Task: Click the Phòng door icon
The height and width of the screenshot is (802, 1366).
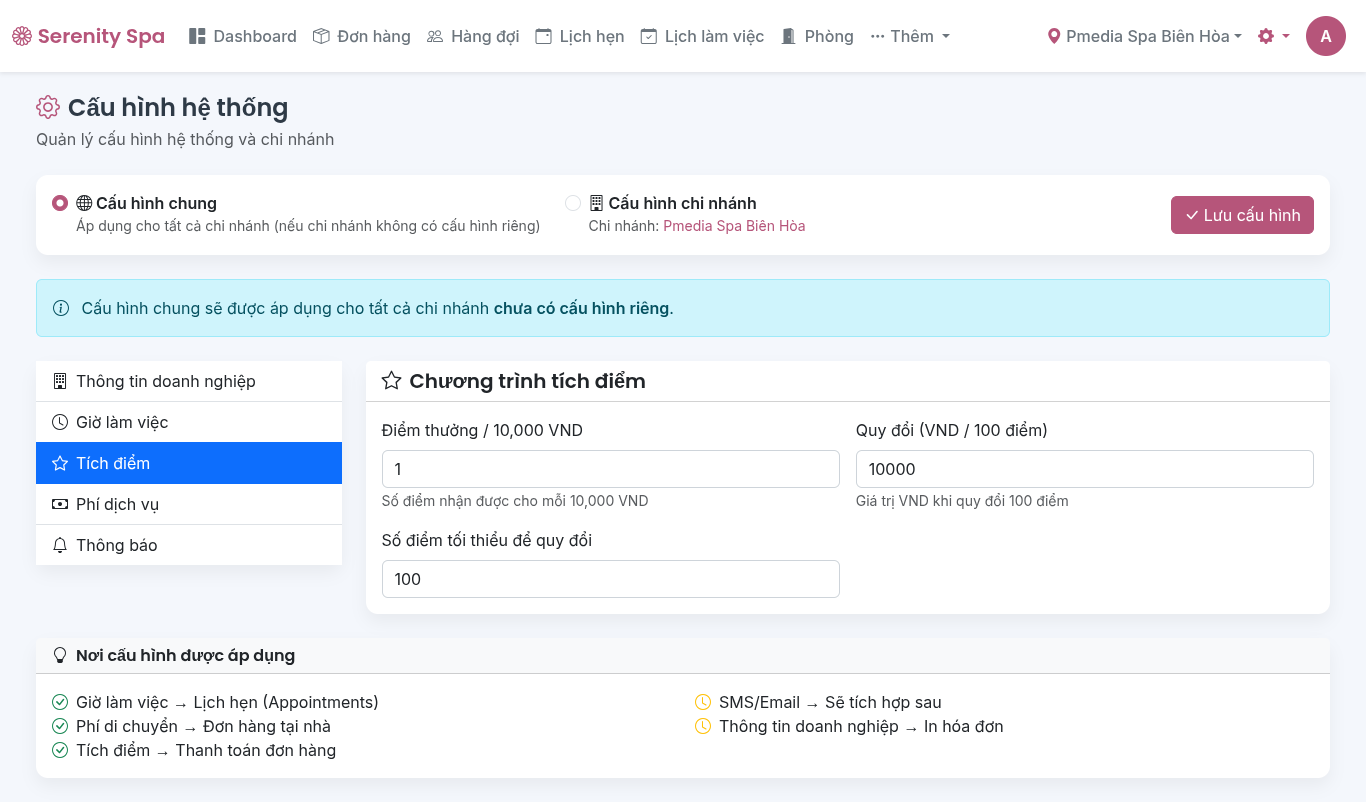Action: click(789, 37)
